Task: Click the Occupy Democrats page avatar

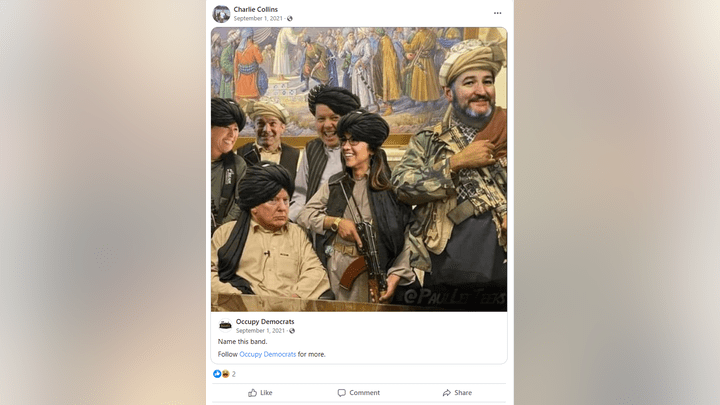Action: click(x=225, y=325)
